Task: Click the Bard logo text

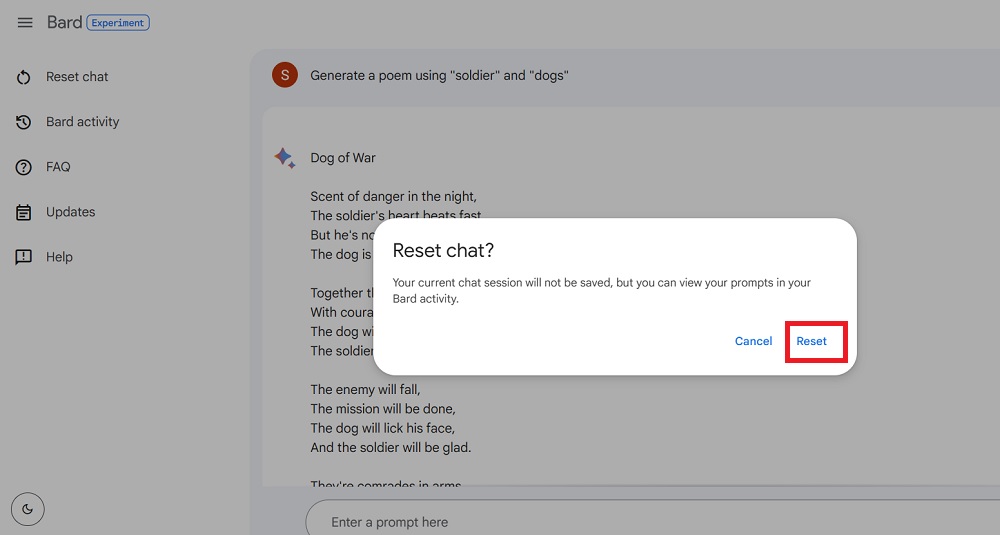Action: pyautogui.click(x=64, y=22)
